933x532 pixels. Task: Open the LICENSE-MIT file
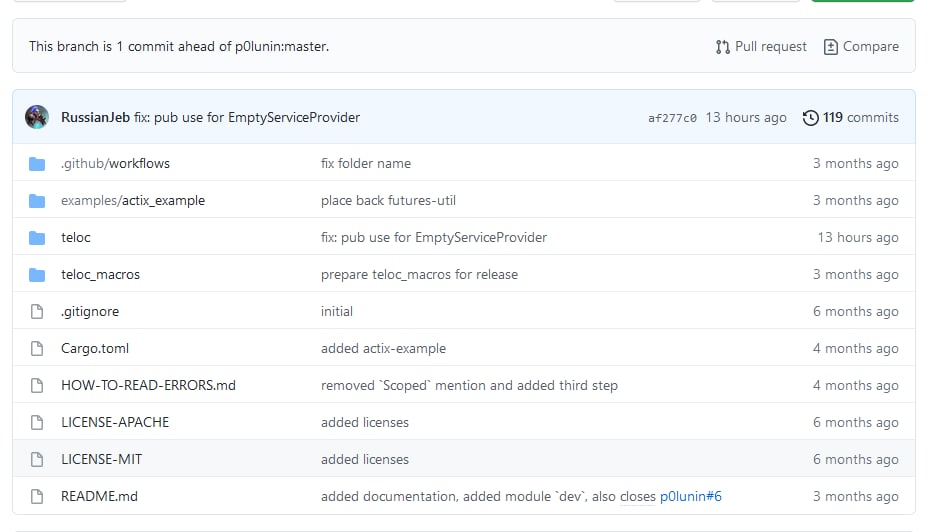click(x=101, y=459)
